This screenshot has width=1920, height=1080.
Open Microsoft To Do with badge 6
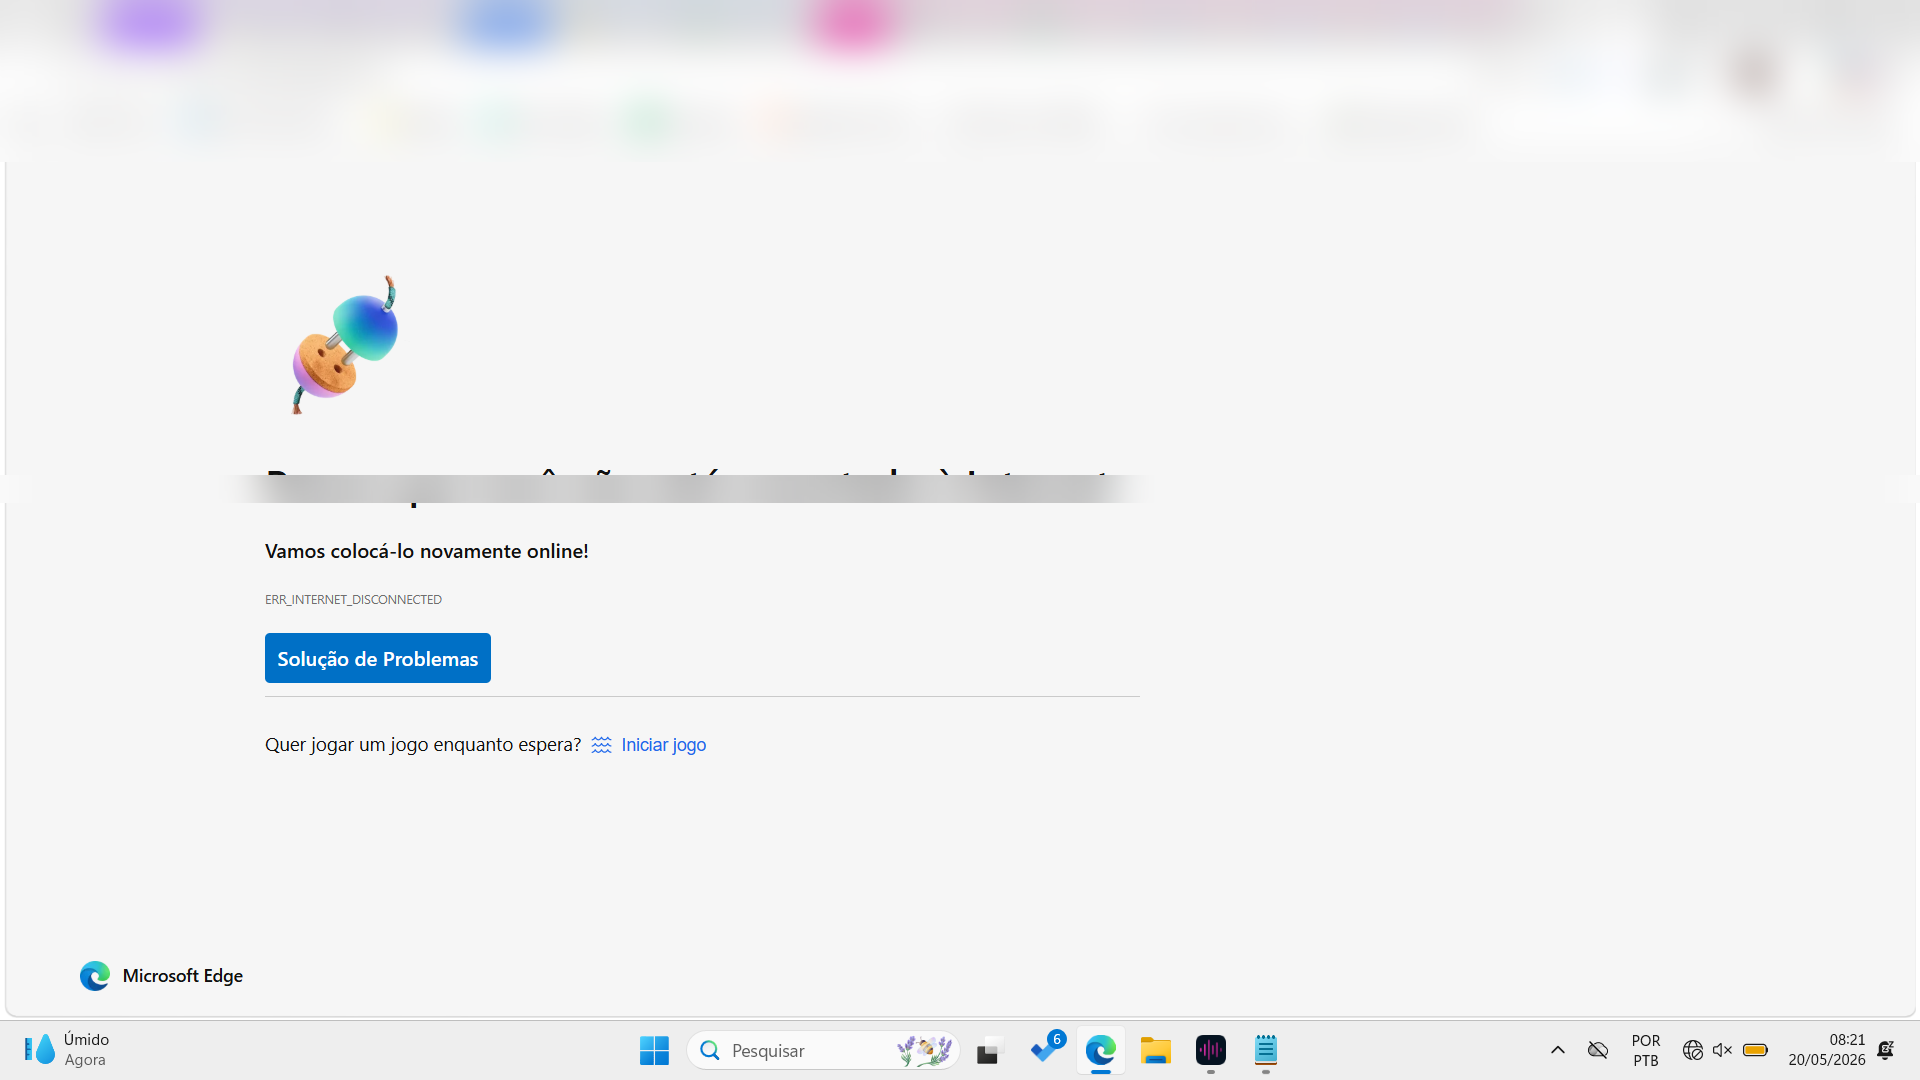click(x=1046, y=1049)
